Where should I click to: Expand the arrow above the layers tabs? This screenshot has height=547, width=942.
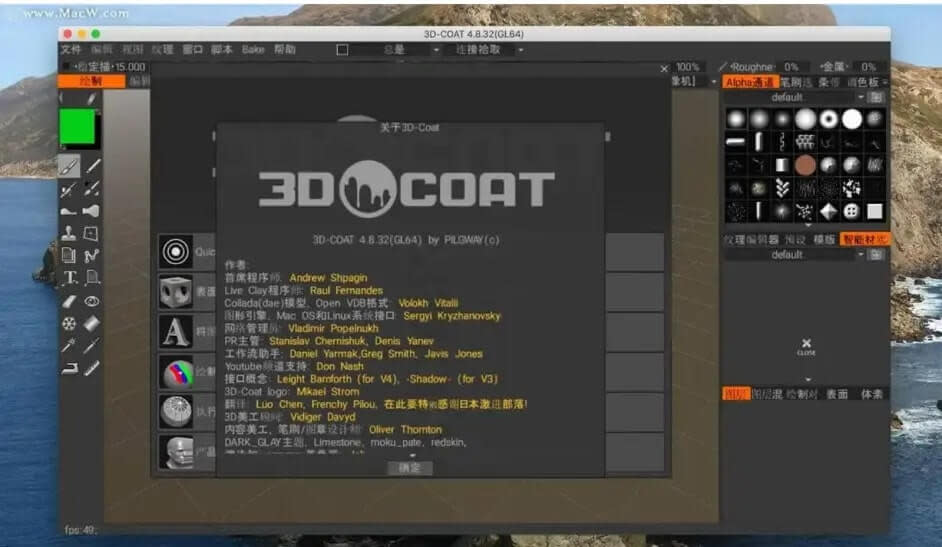[x=807, y=379]
